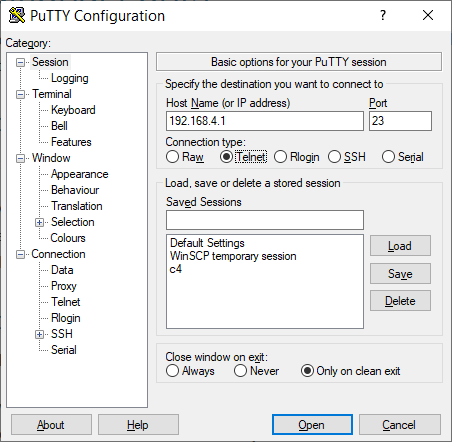Viewport: 452px width, 442px height.
Task: Expand the SSH tree node
Action: coord(39,334)
